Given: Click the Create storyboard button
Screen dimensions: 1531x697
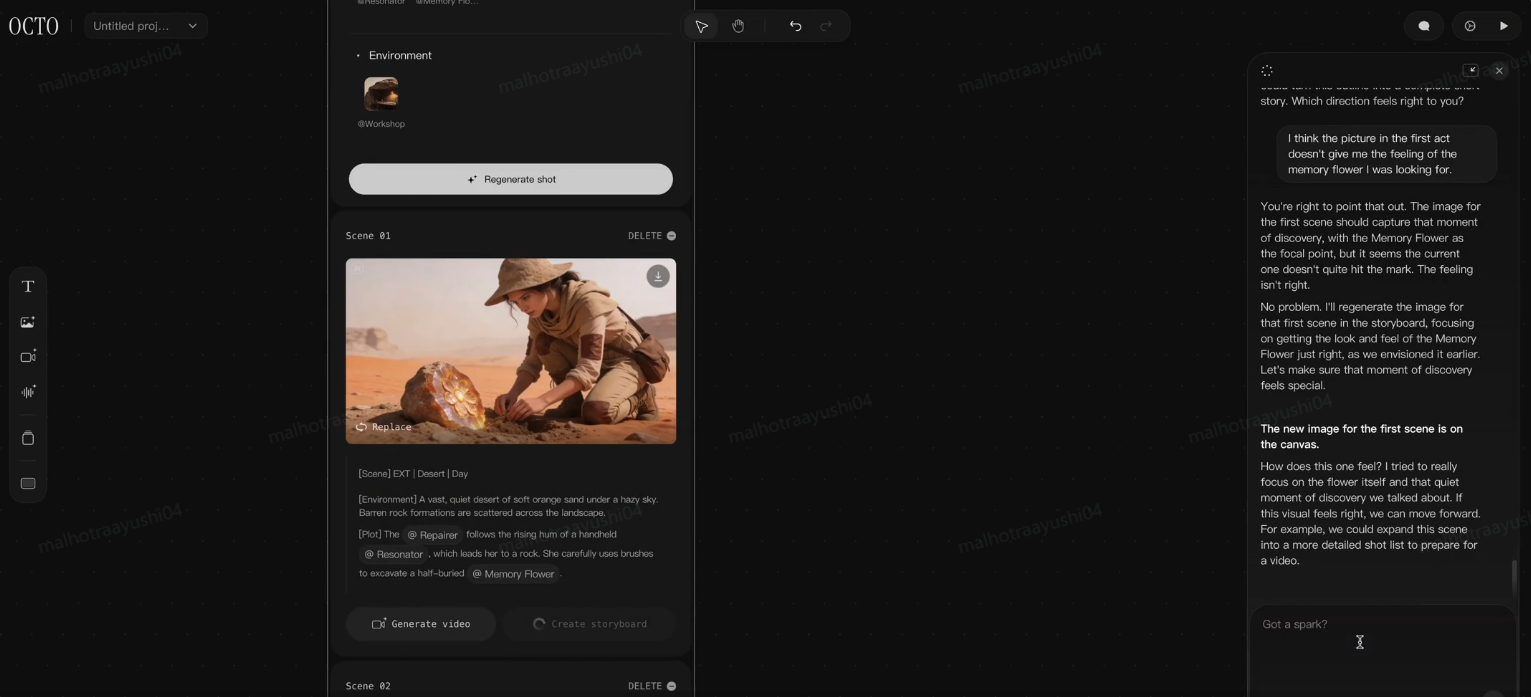Looking at the screenshot, I should (x=589, y=623).
